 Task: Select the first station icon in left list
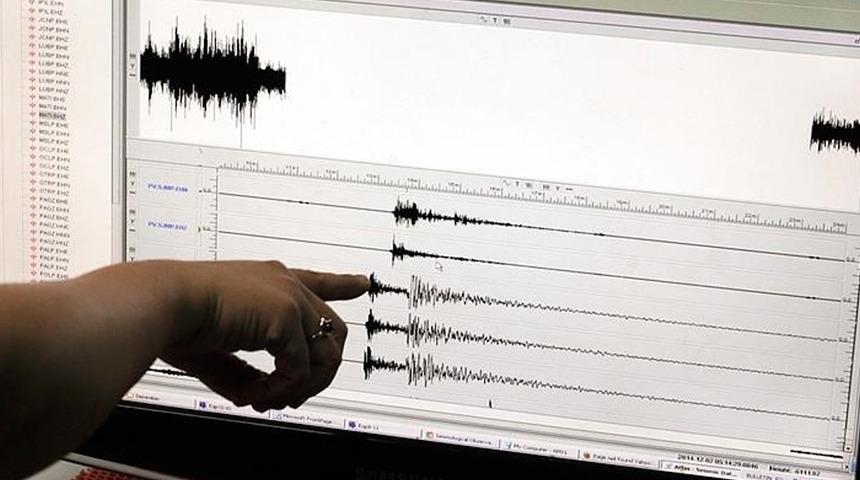point(33,3)
